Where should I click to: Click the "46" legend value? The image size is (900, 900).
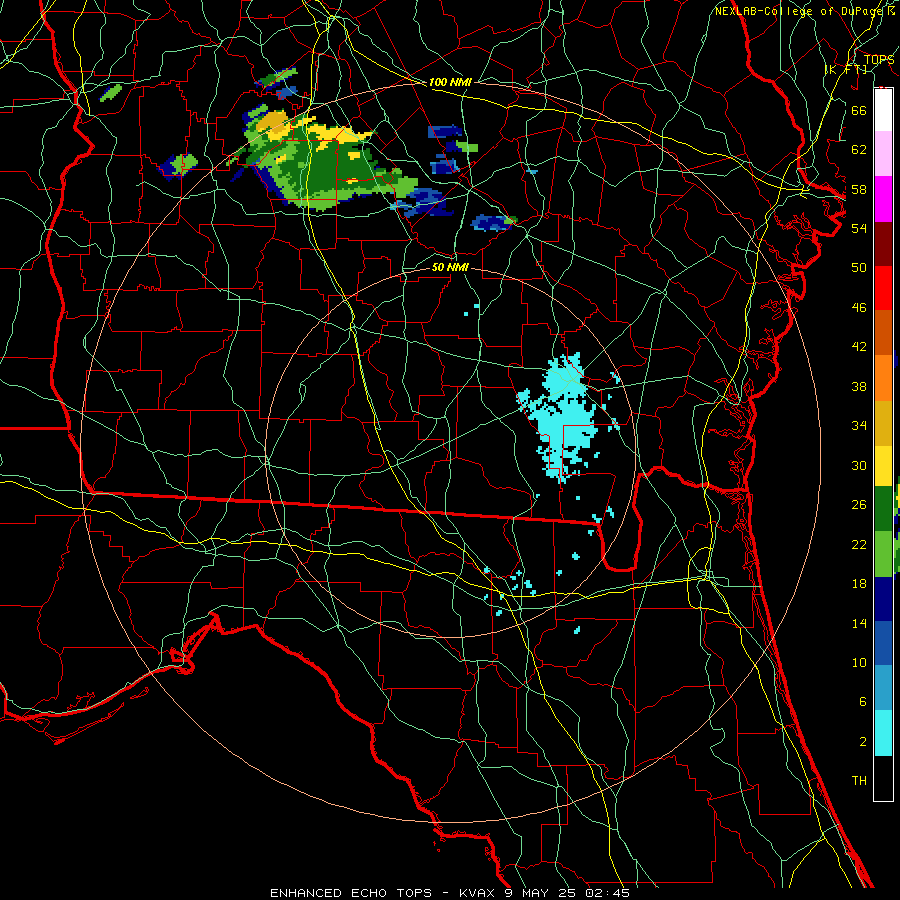click(859, 308)
